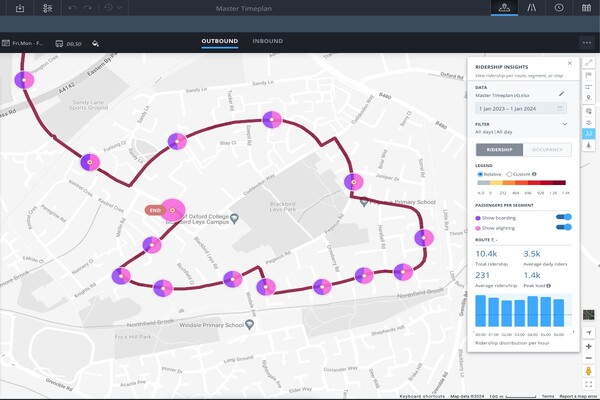This screenshot has width=600, height=400.
Task: Select the OUTBOUND direction tab
Action: point(220,41)
